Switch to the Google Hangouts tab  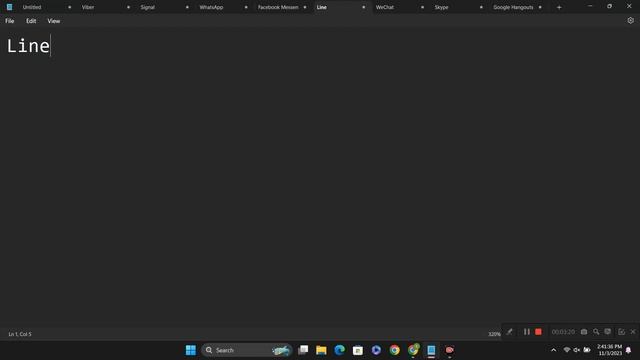[x=513, y=7]
